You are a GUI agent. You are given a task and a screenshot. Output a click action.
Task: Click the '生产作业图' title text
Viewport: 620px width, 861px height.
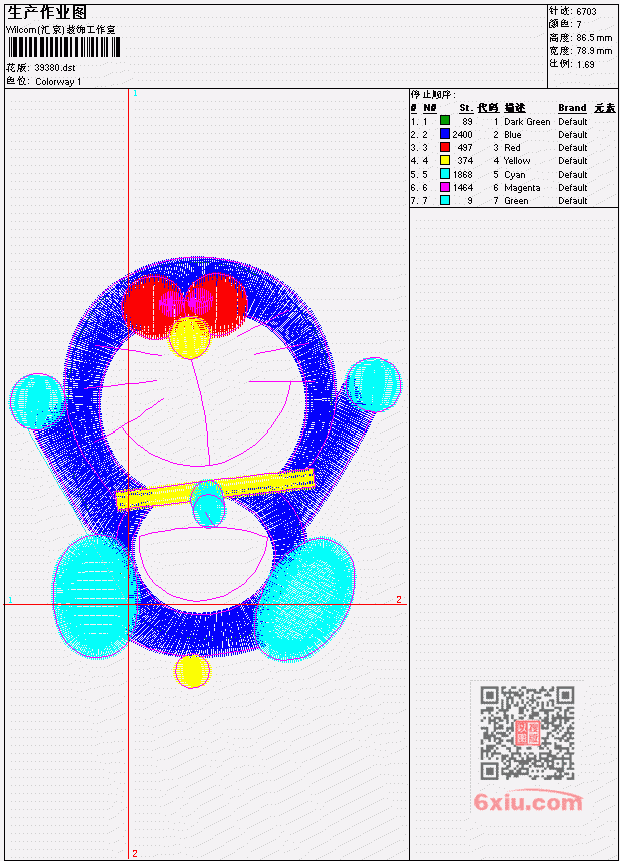coord(47,12)
